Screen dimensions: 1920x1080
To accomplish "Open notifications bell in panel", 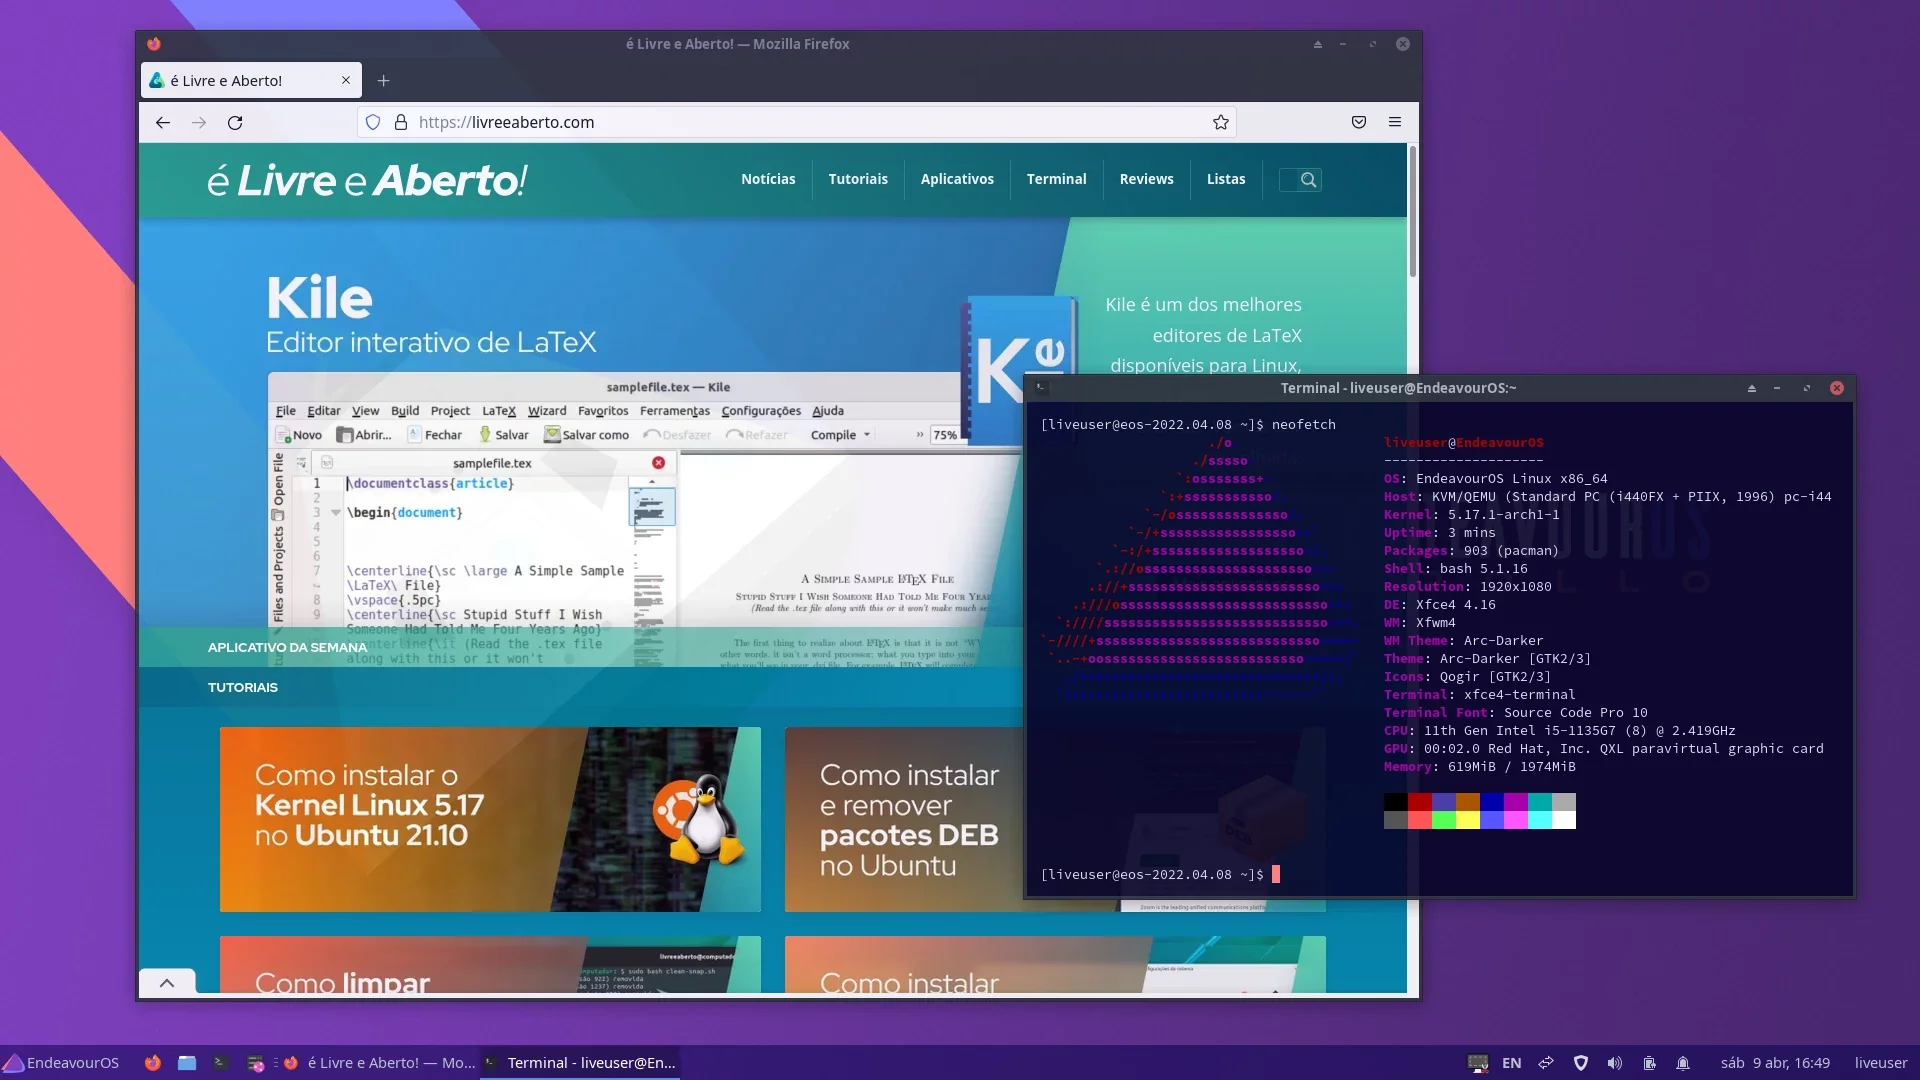I will click(1683, 1063).
